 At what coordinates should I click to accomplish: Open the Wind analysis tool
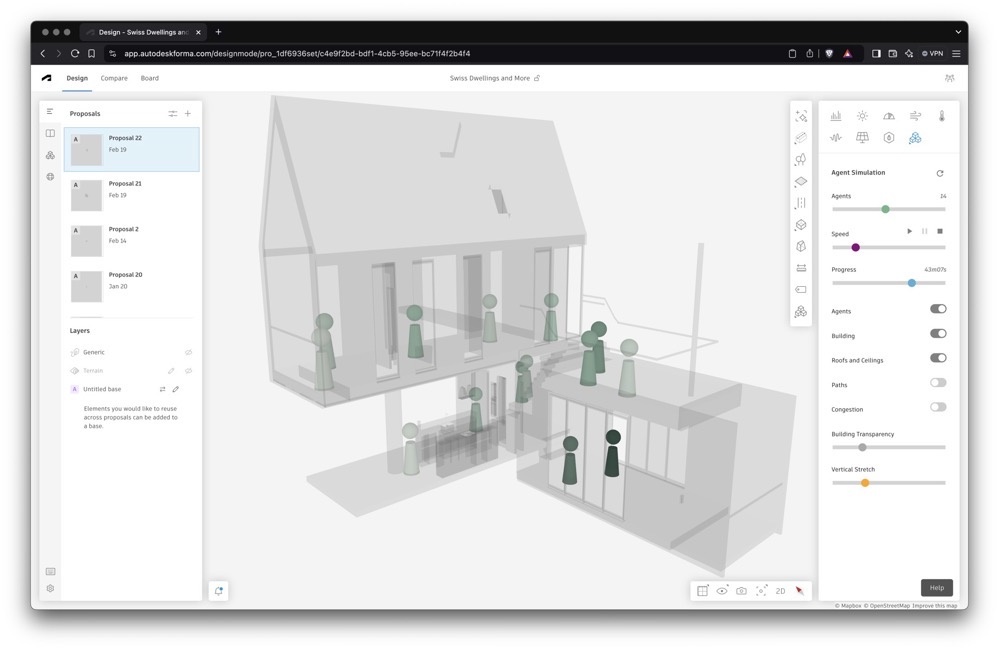915,116
